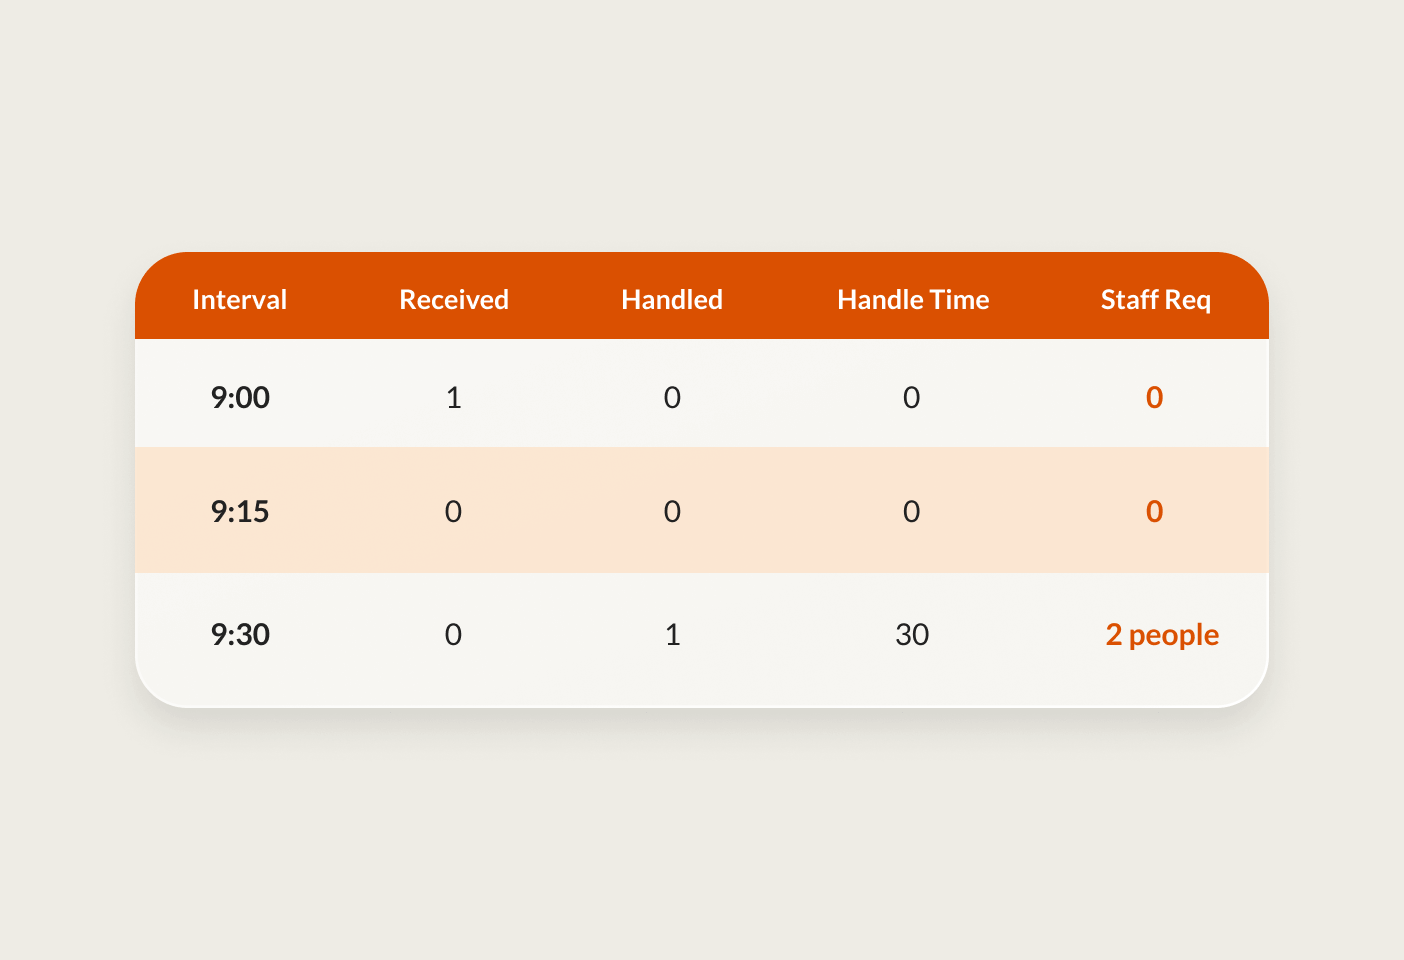
Task: Click the orange 0 staff value for 9:00
Action: coord(1155,397)
